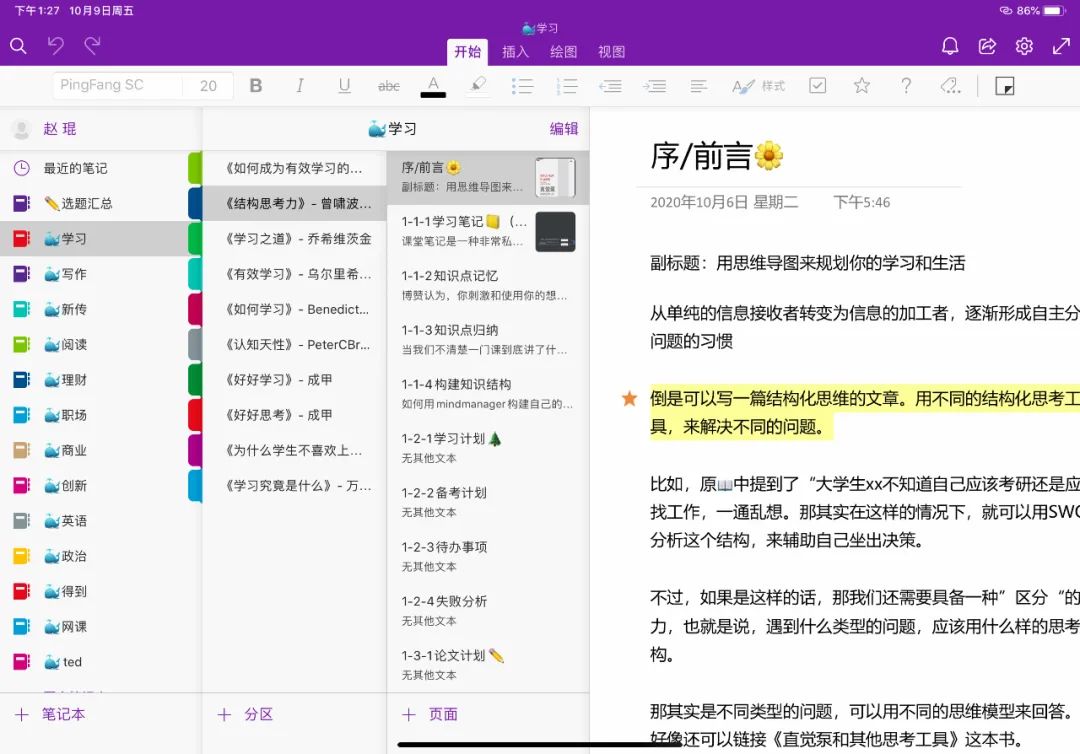This screenshot has width=1080, height=754.
Task: Open the 选题汇总 notebook
Action: click(94, 203)
